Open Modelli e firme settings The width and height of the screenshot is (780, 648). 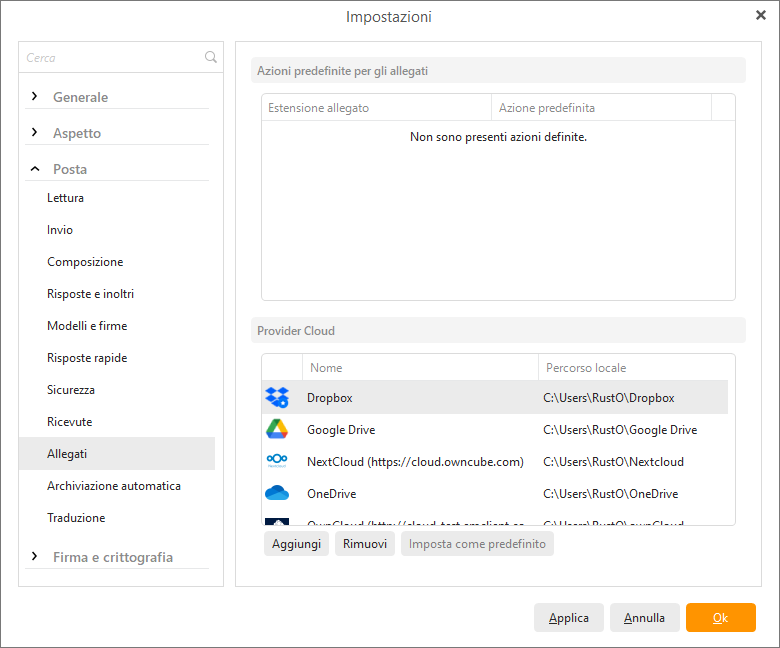[87, 326]
